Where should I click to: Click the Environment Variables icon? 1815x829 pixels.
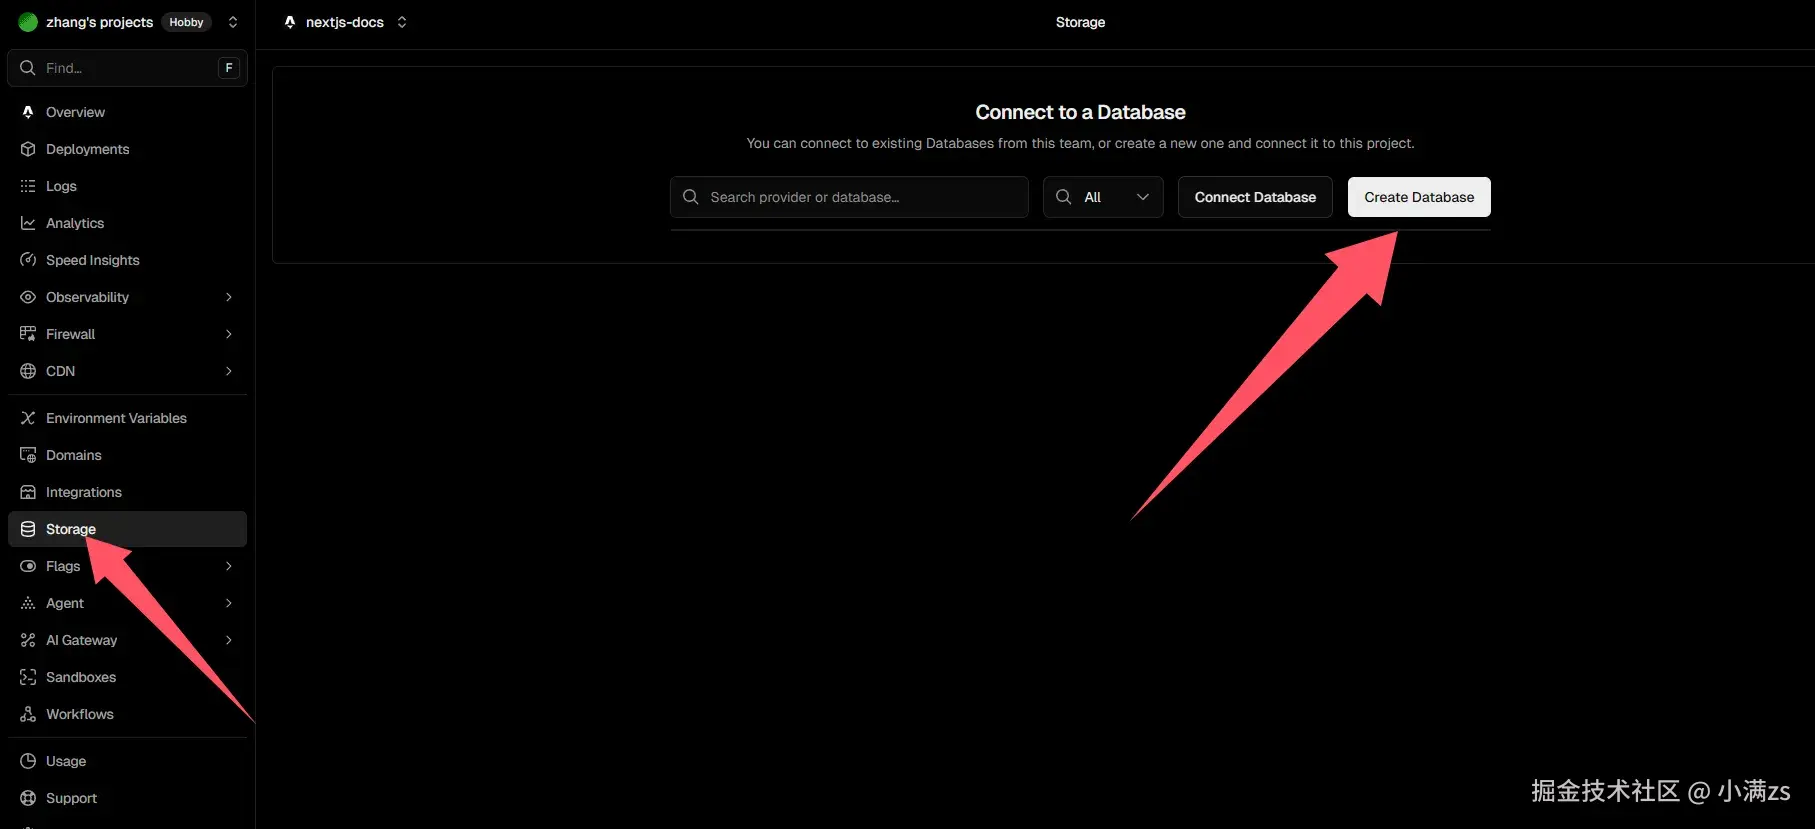[28, 418]
